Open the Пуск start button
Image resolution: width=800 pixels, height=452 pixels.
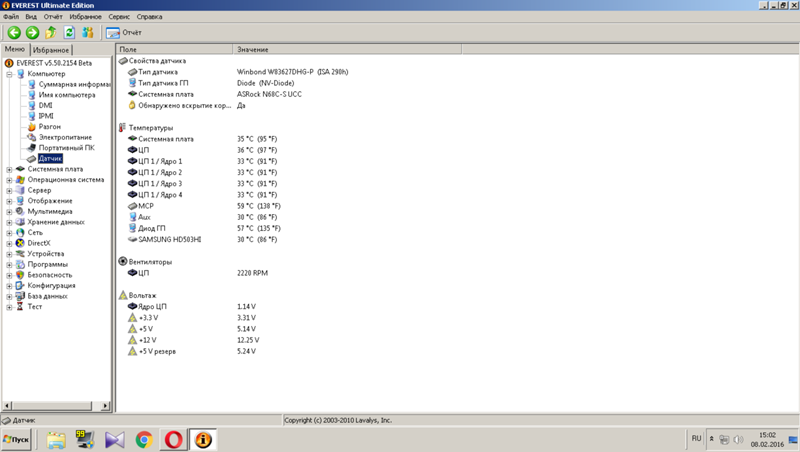16,440
